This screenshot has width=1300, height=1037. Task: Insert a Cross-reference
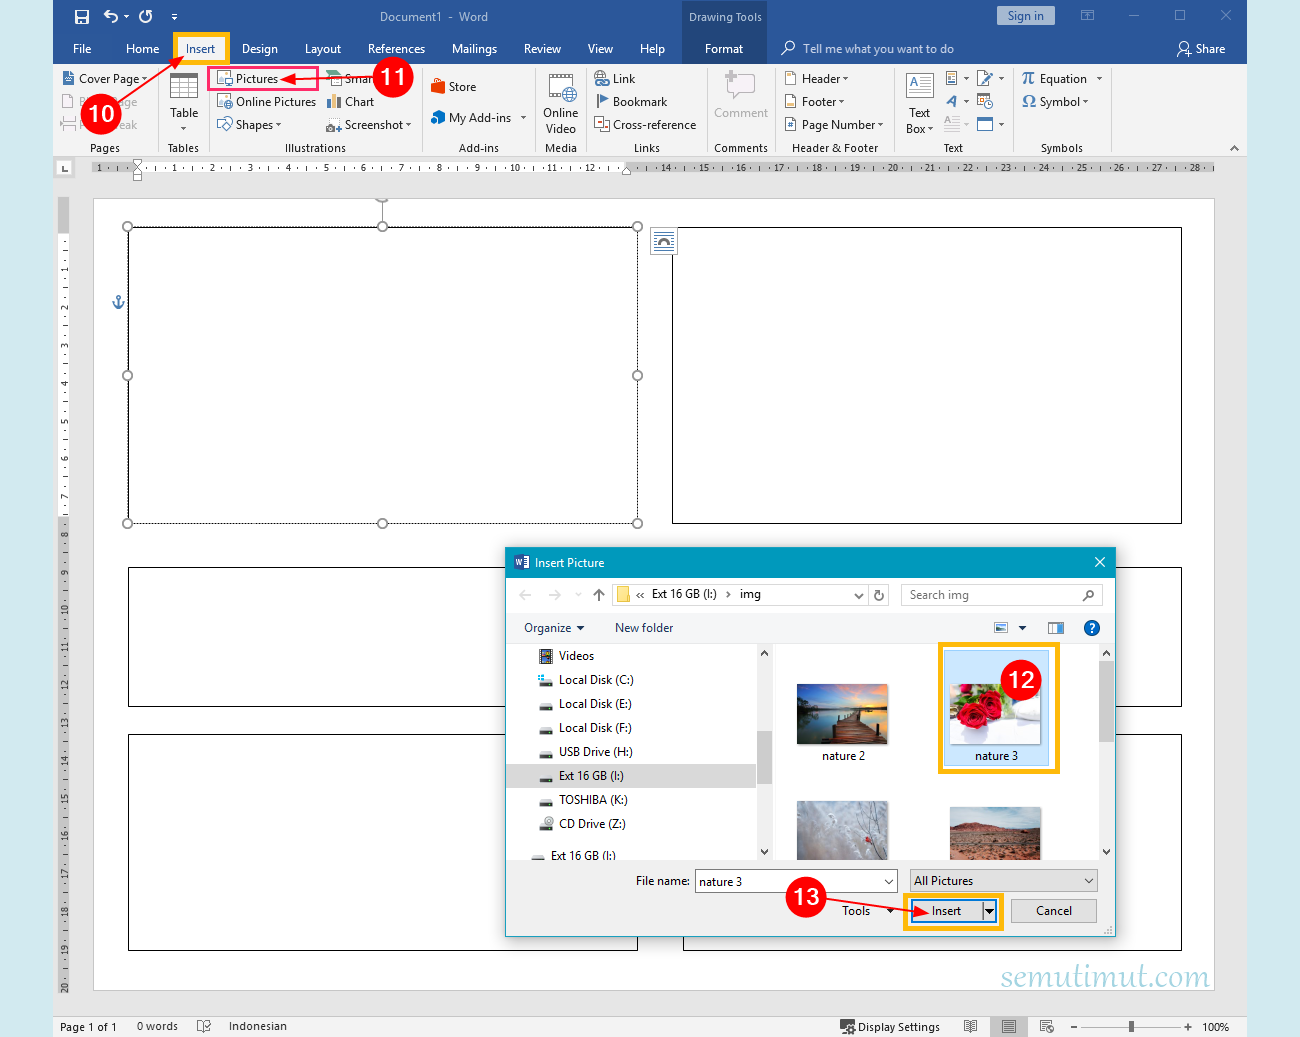pos(645,124)
